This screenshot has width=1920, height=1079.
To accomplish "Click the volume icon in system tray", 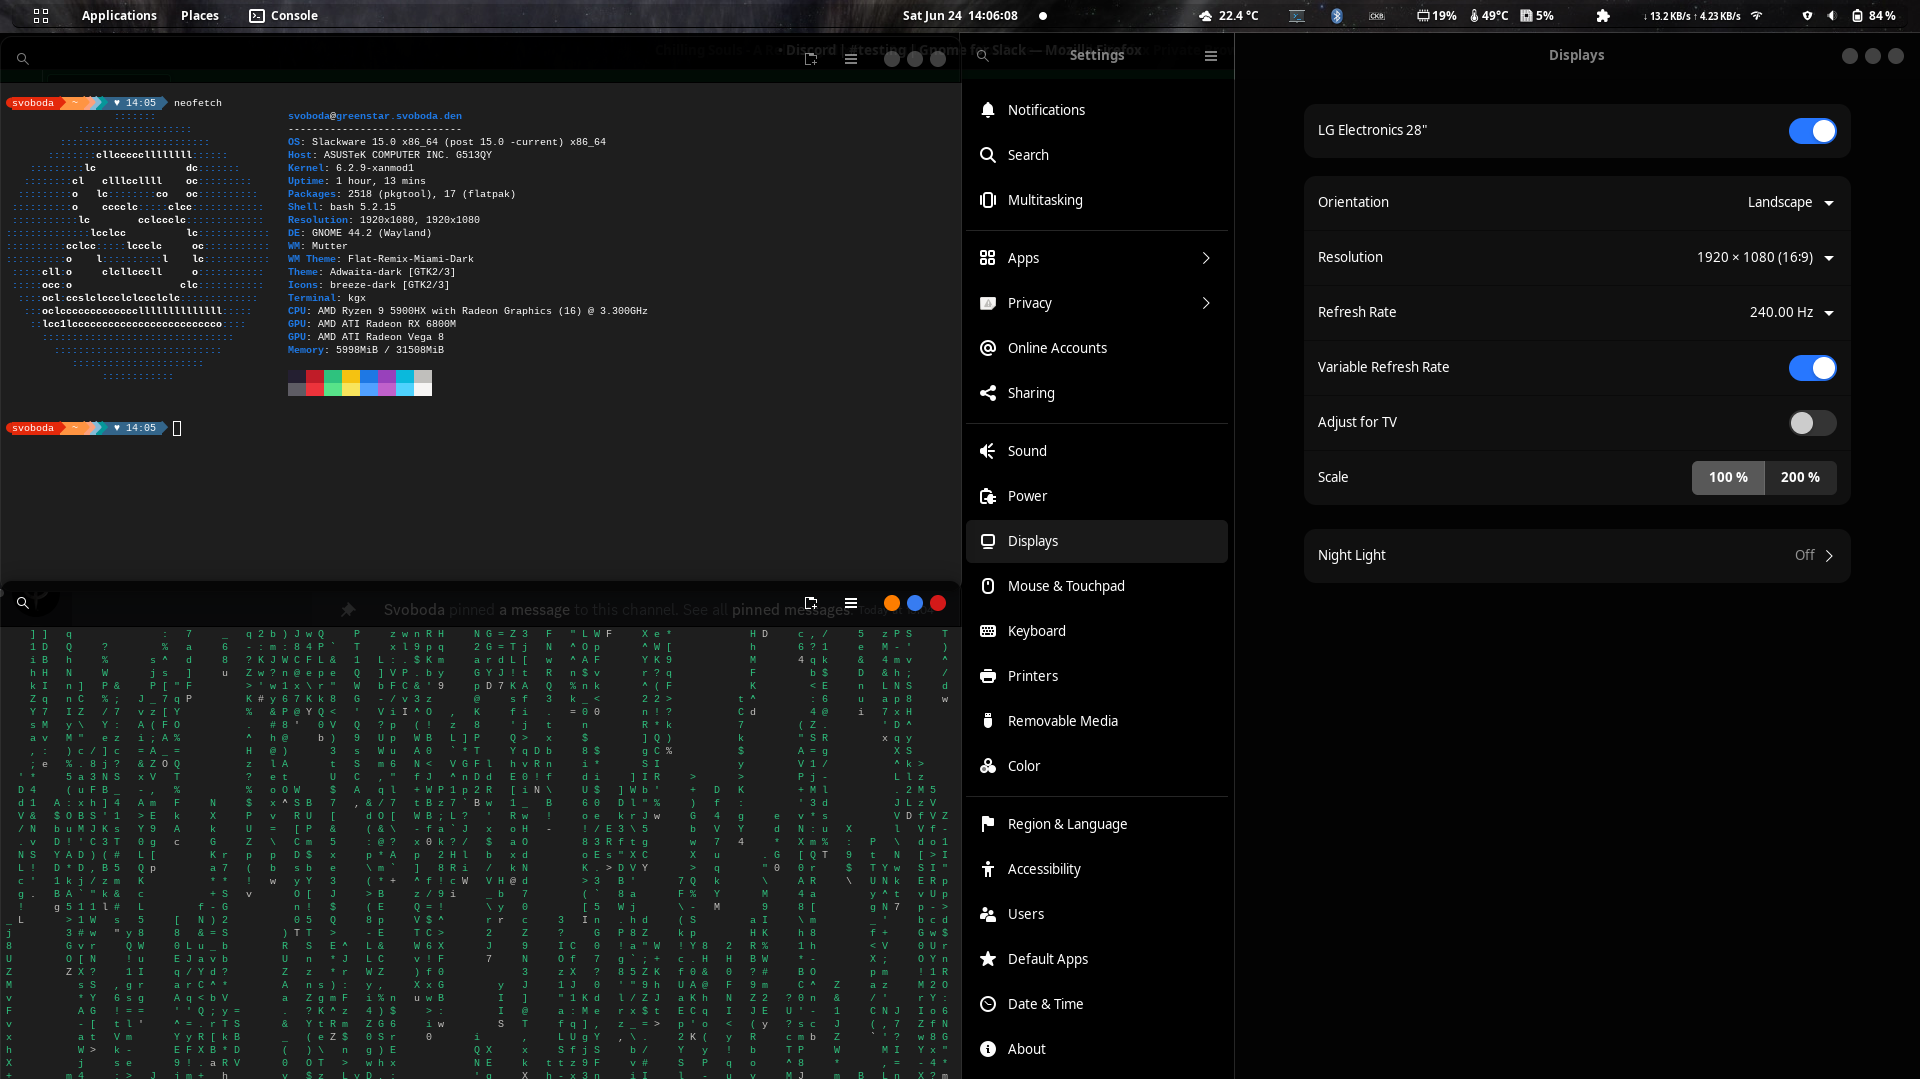I will [x=1831, y=16].
